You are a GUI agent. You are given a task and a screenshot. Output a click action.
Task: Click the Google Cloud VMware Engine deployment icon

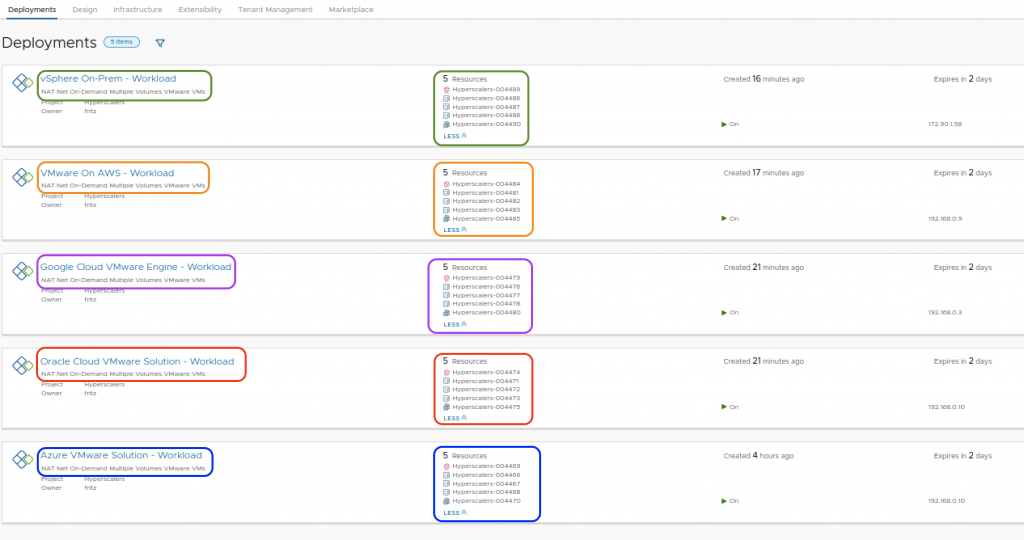pos(22,271)
